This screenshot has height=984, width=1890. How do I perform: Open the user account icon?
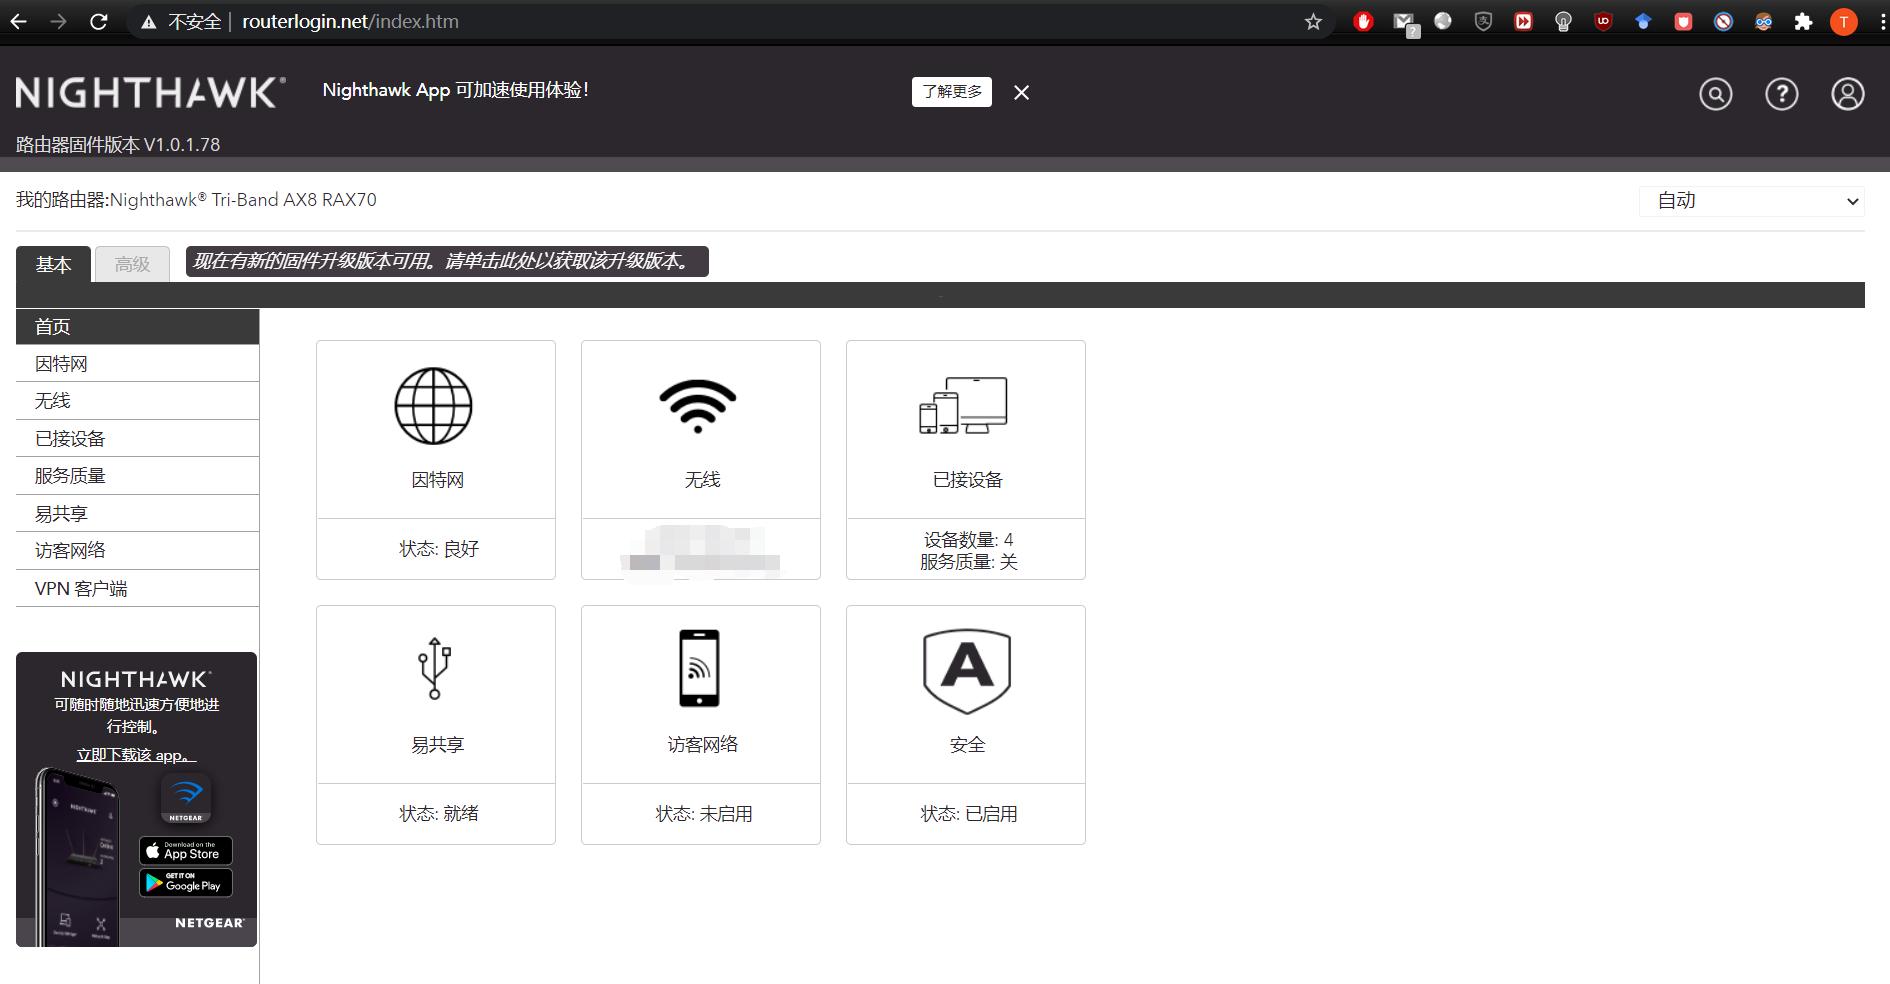tap(1846, 94)
